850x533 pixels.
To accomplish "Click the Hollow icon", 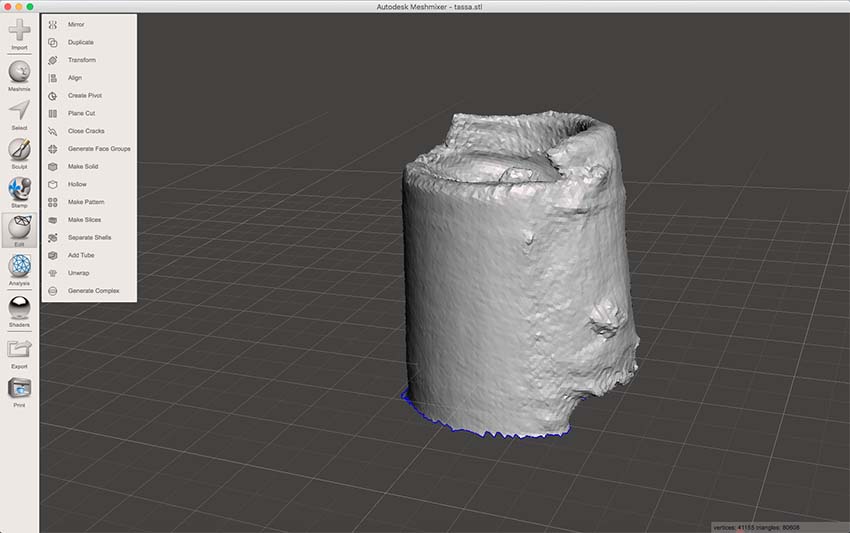I will pos(53,184).
